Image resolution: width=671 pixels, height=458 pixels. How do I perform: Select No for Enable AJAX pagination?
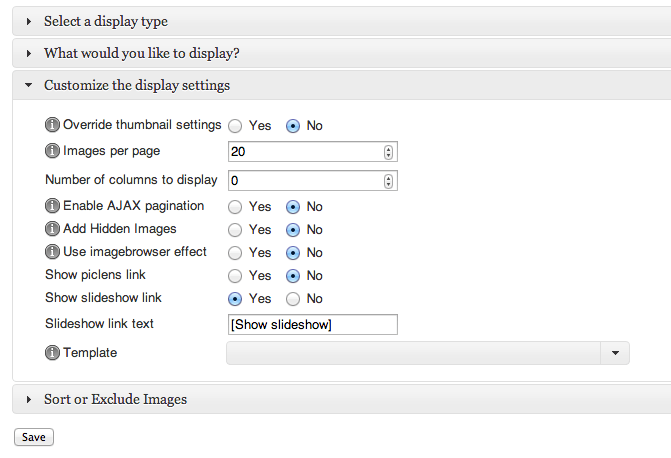[x=293, y=207]
